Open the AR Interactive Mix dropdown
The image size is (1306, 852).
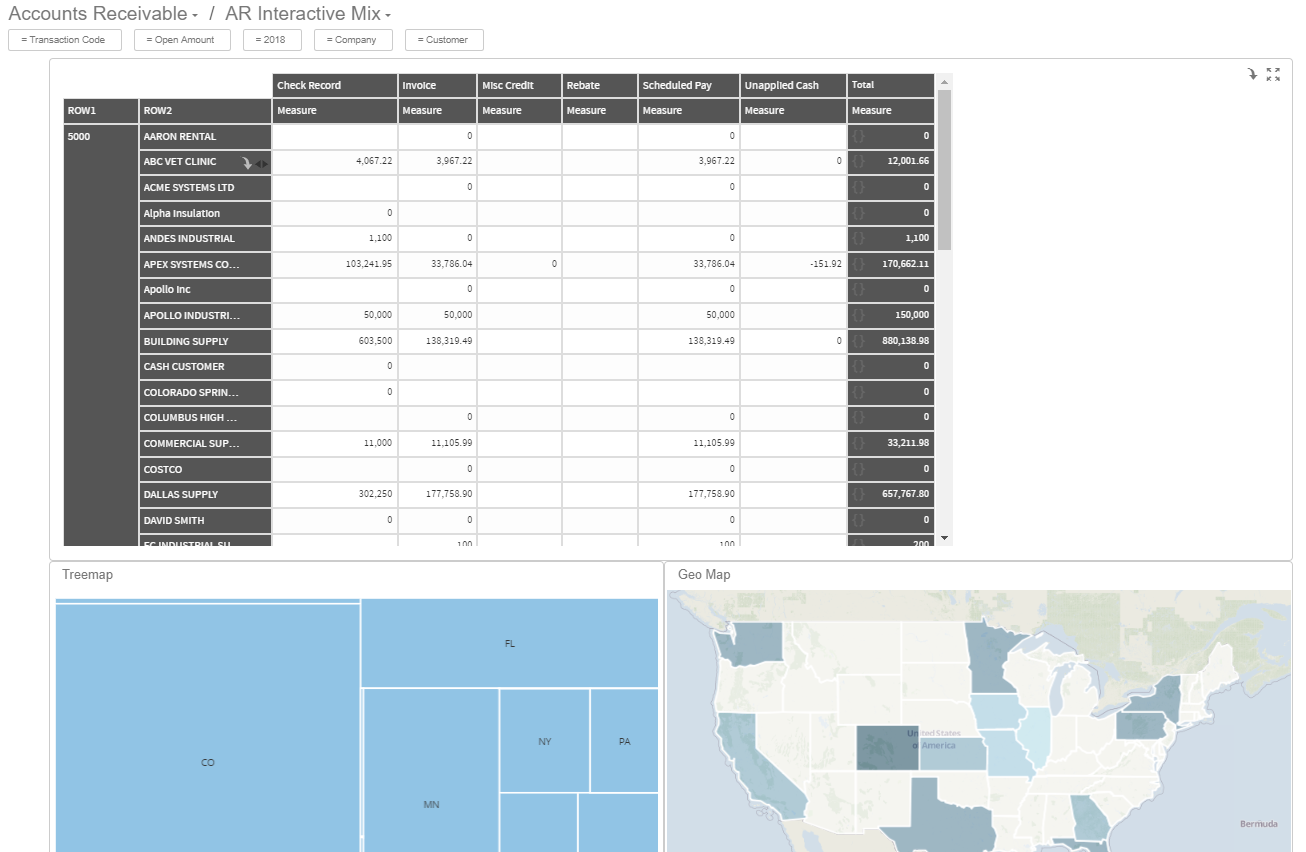pyautogui.click(x=388, y=15)
